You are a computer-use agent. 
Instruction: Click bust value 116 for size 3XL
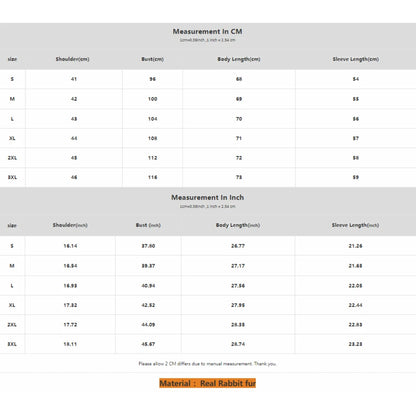(x=152, y=177)
